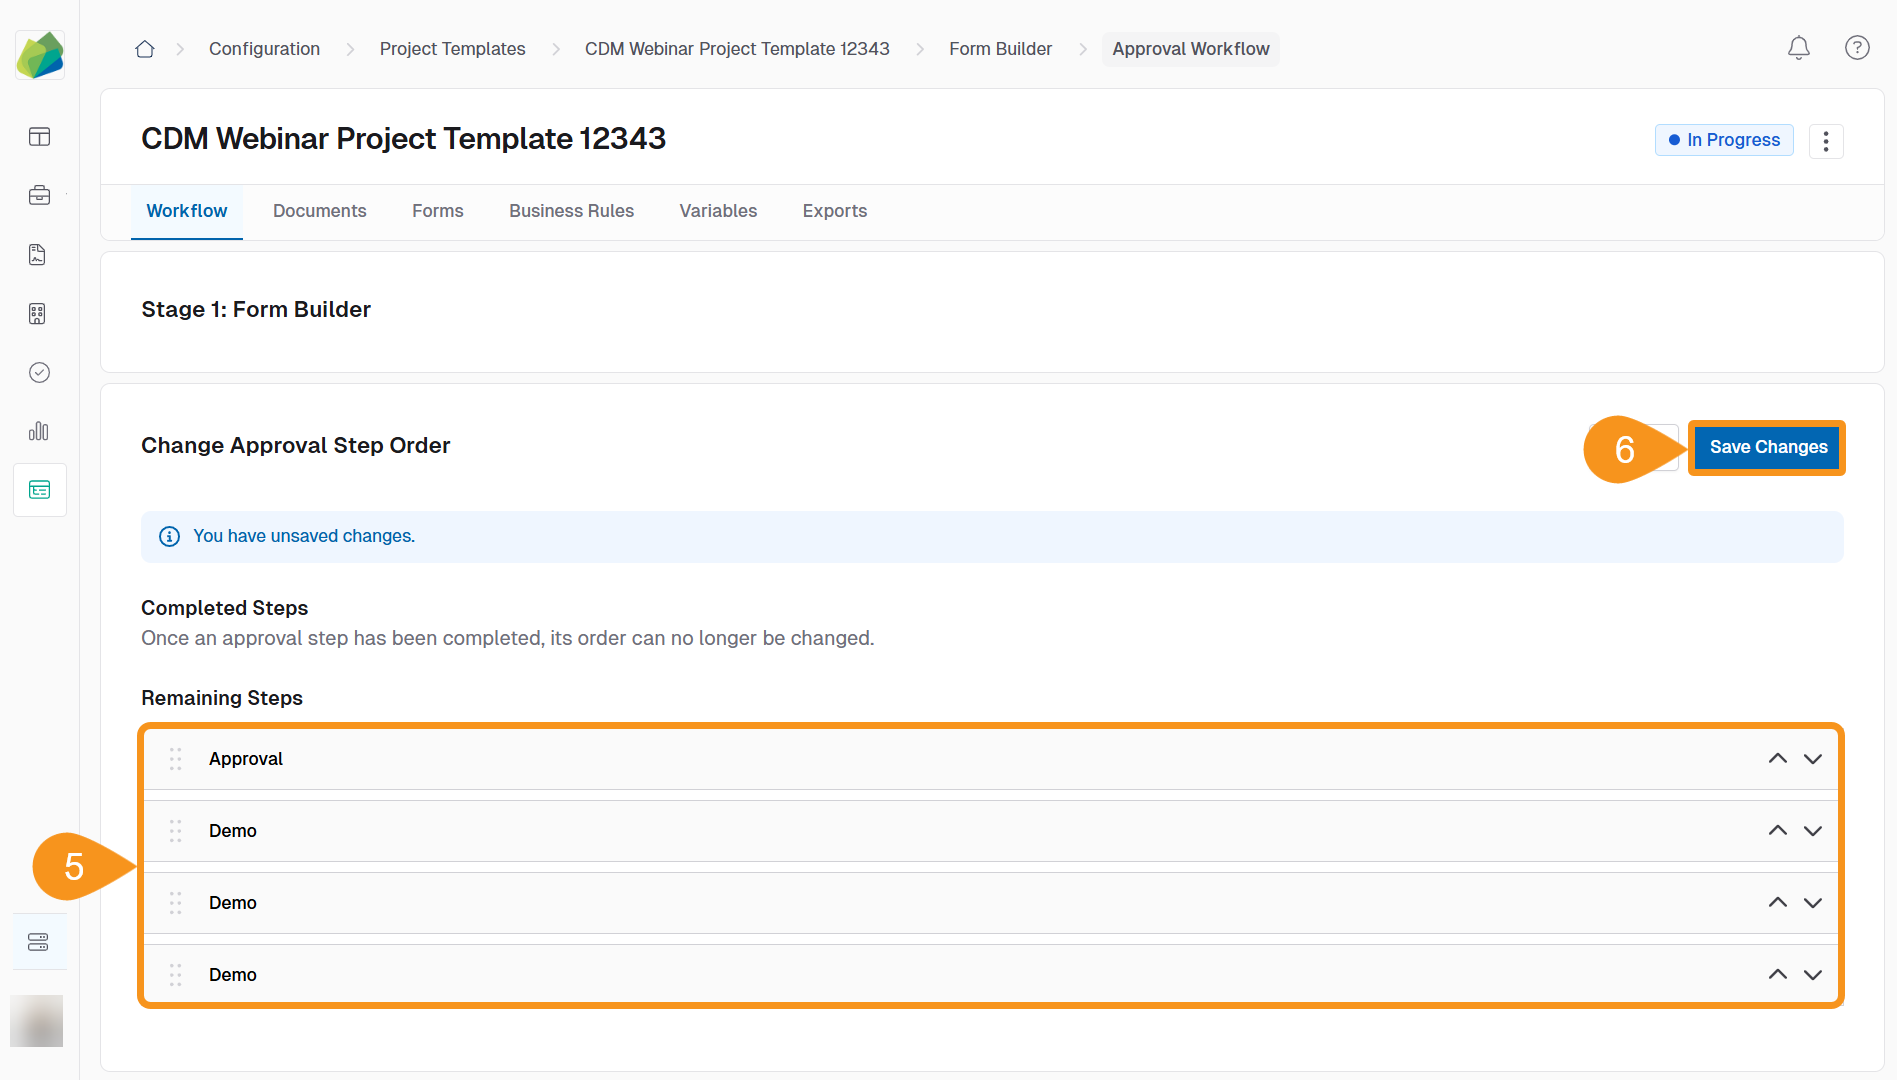Navigate home using the breadcrumb home icon

coord(144,48)
